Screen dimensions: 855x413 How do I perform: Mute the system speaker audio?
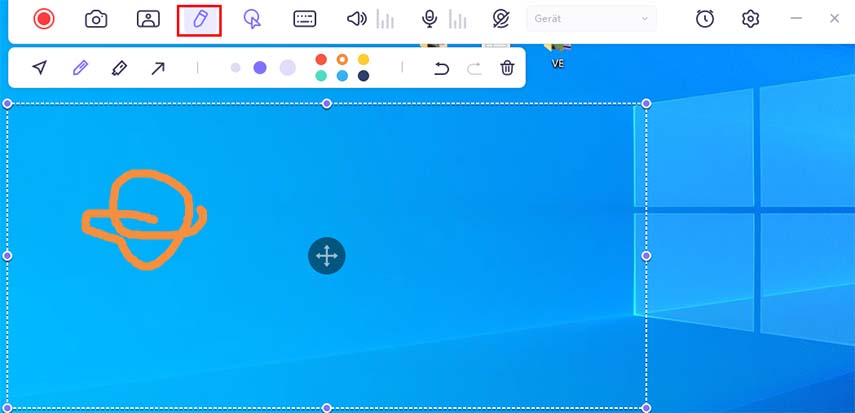(356, 19)
